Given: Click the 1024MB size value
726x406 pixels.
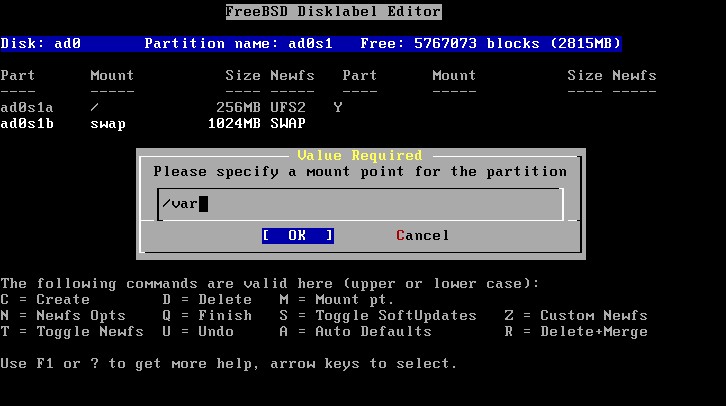Looking at the screenshot, I should click(x=234, y=124).
